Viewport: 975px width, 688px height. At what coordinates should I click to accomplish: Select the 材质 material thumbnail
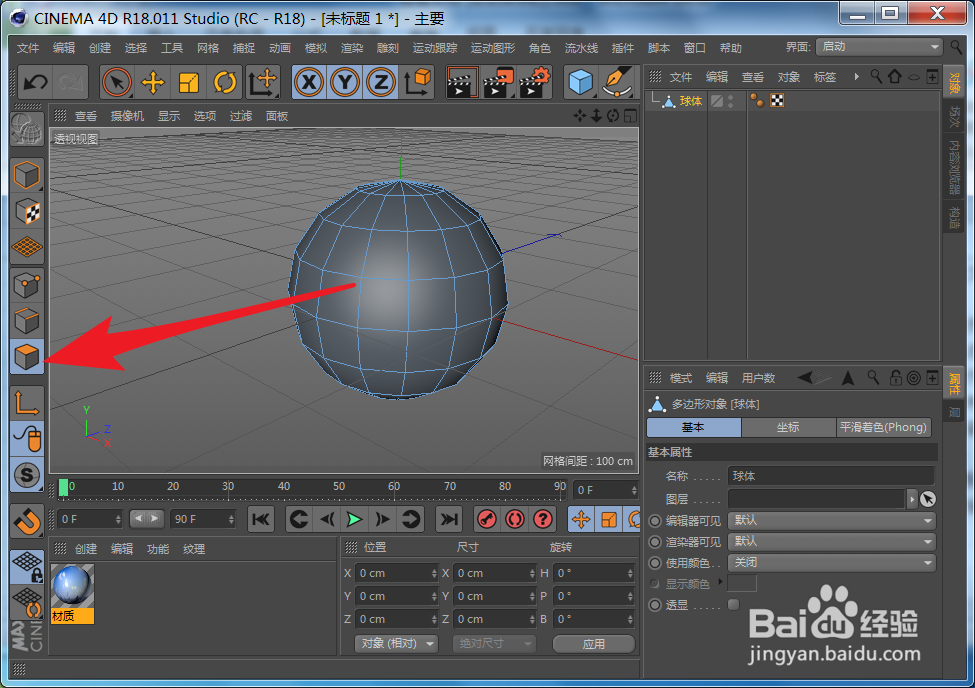72,593
